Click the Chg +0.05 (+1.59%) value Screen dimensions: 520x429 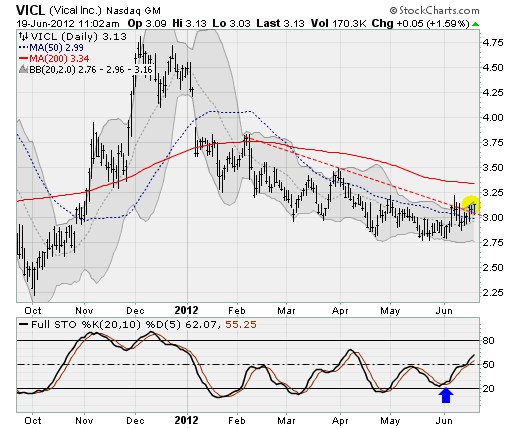(420, 24)
